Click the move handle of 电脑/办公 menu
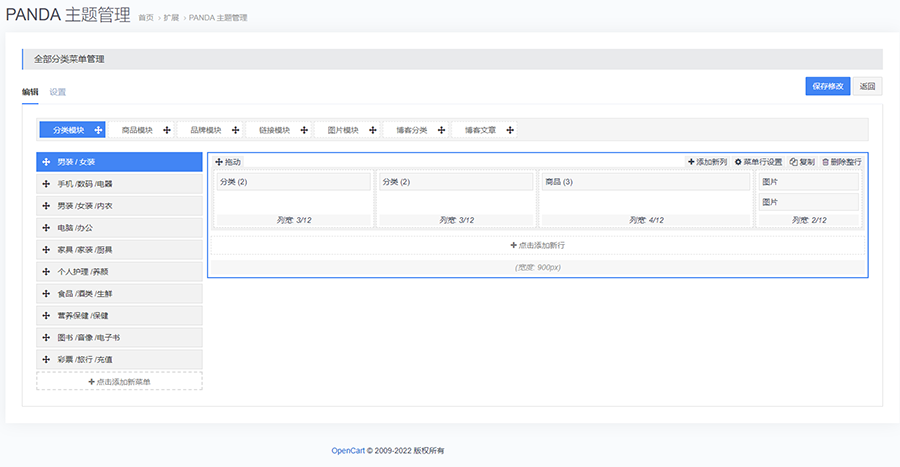 pyautogui.click(x=46, y=228)
